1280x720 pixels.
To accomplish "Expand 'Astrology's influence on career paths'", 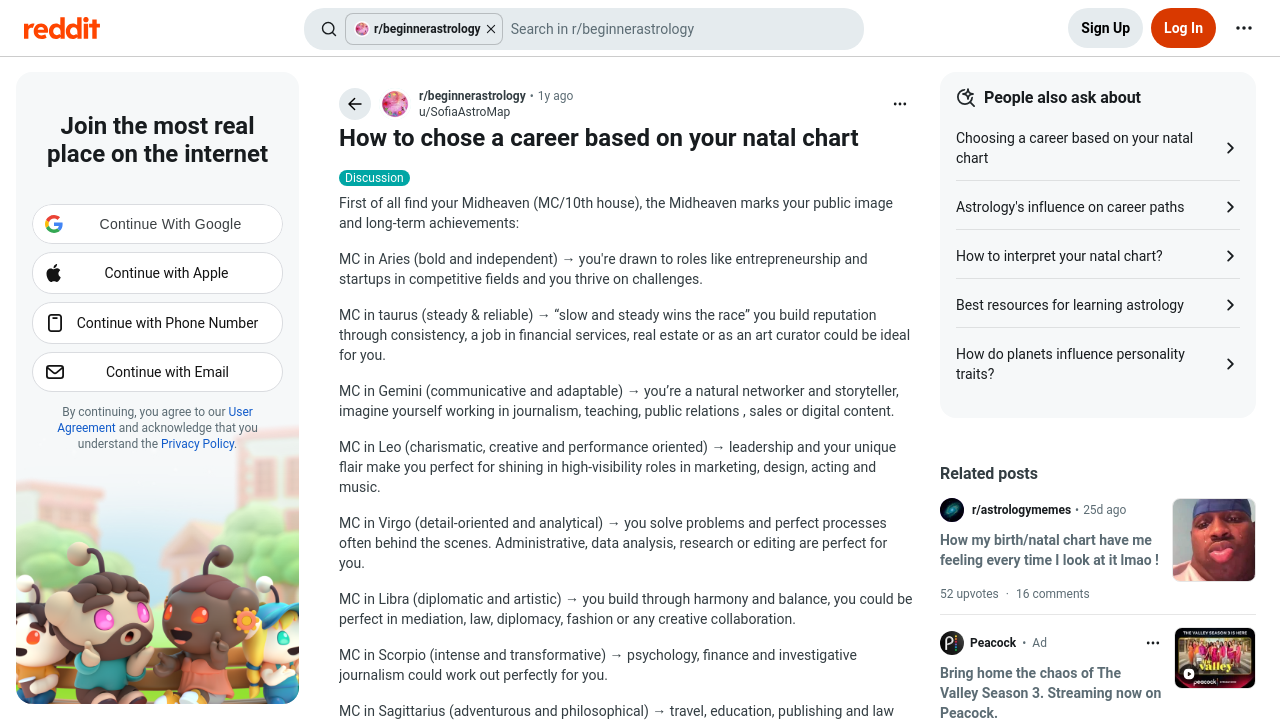I will tap(1098, 207).
